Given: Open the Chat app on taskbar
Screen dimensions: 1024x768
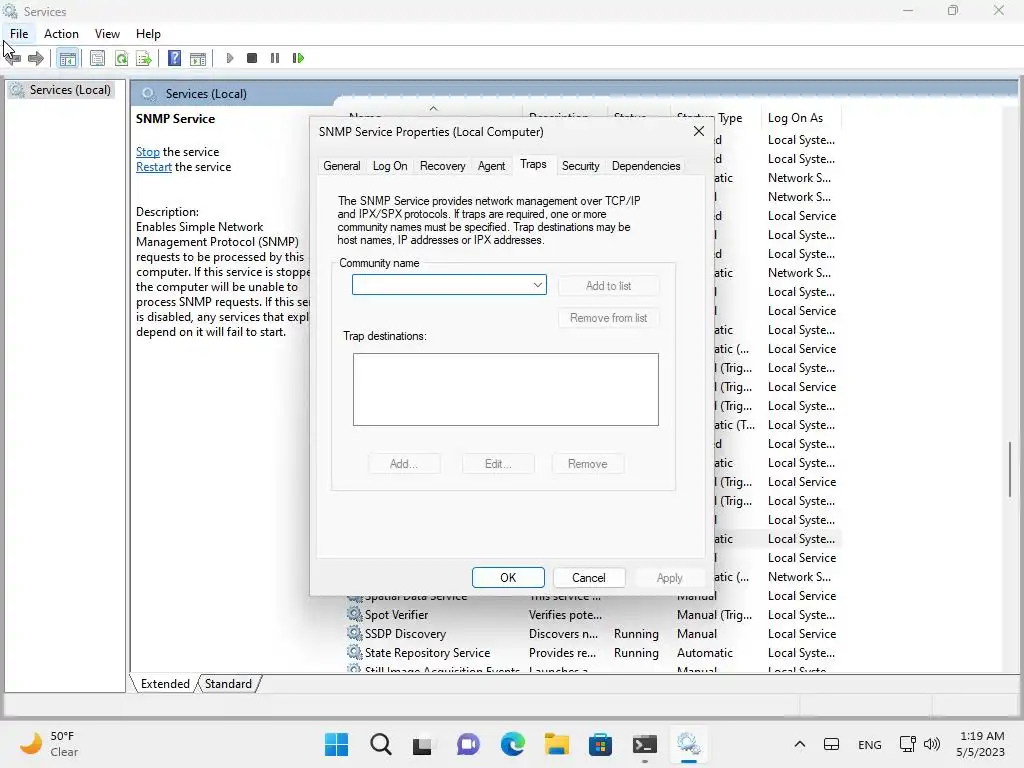Looking at the screenshot, I should point(468,744).
